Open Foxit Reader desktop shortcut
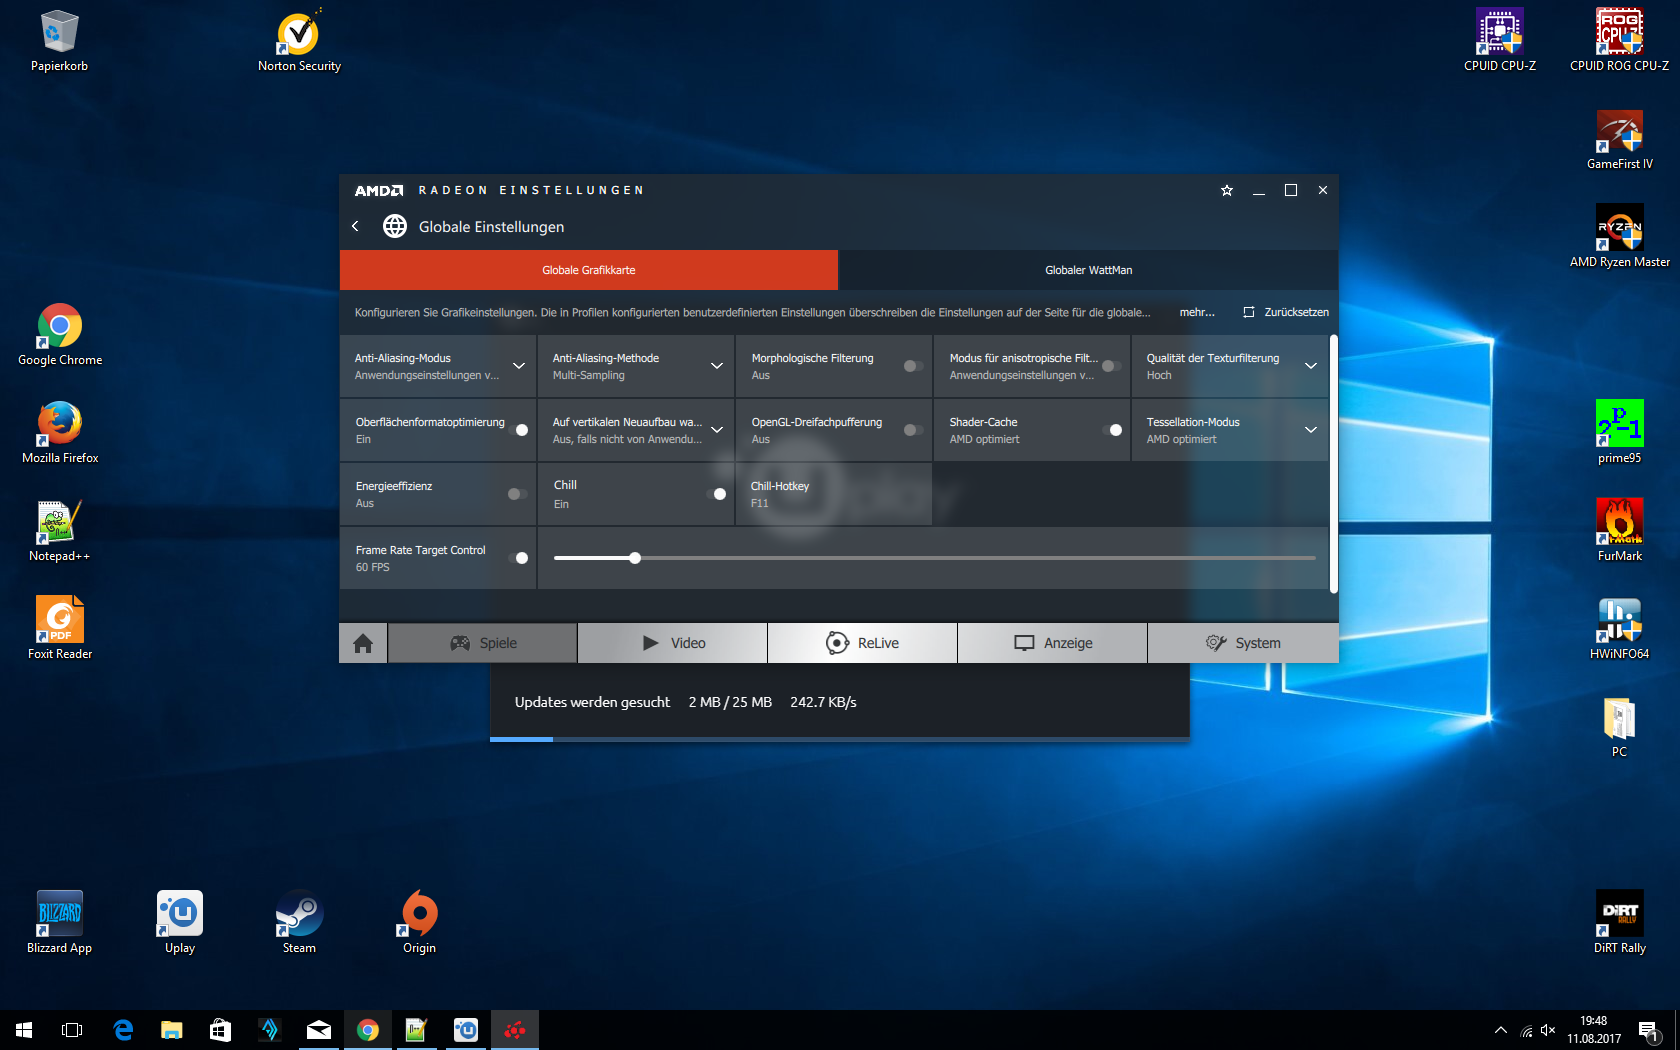1680x1050 pixels. pyautogui.click(x=60, y=630)
